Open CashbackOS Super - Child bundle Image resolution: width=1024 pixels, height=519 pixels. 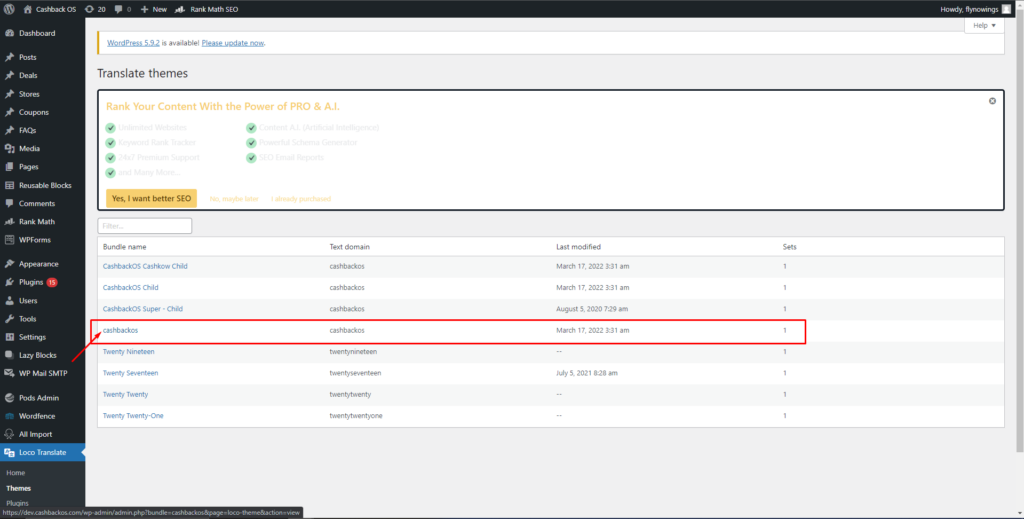[x=143, y=309]
